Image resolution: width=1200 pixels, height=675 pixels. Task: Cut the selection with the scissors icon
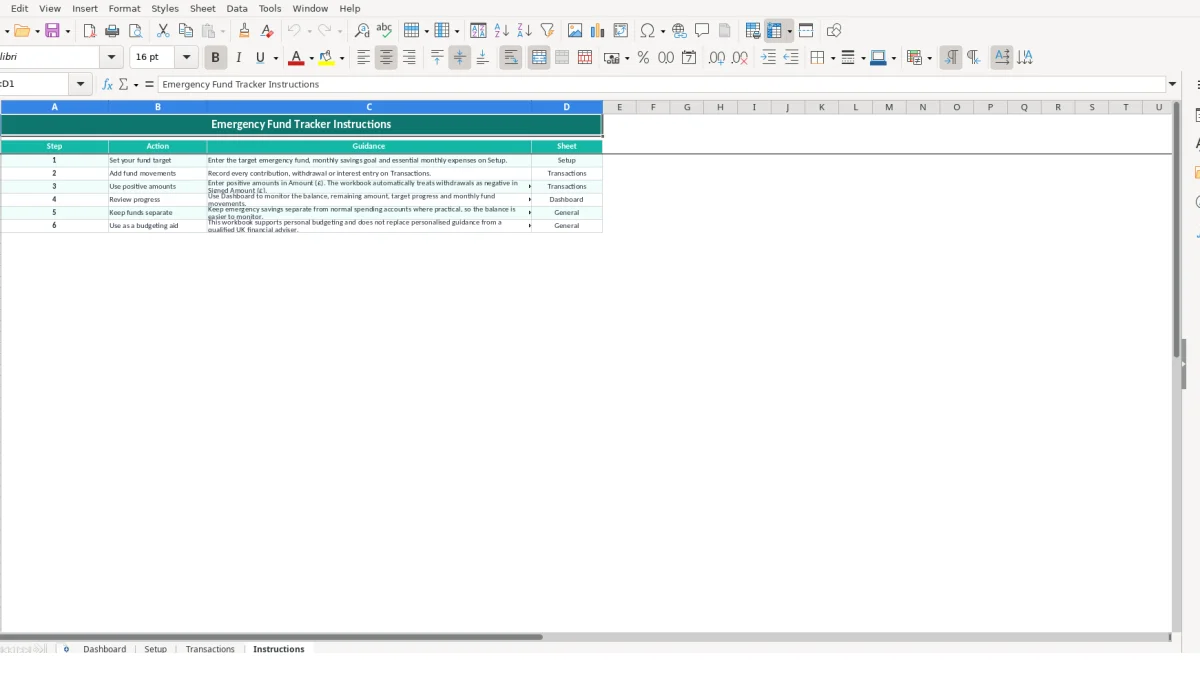pos(163,31)
